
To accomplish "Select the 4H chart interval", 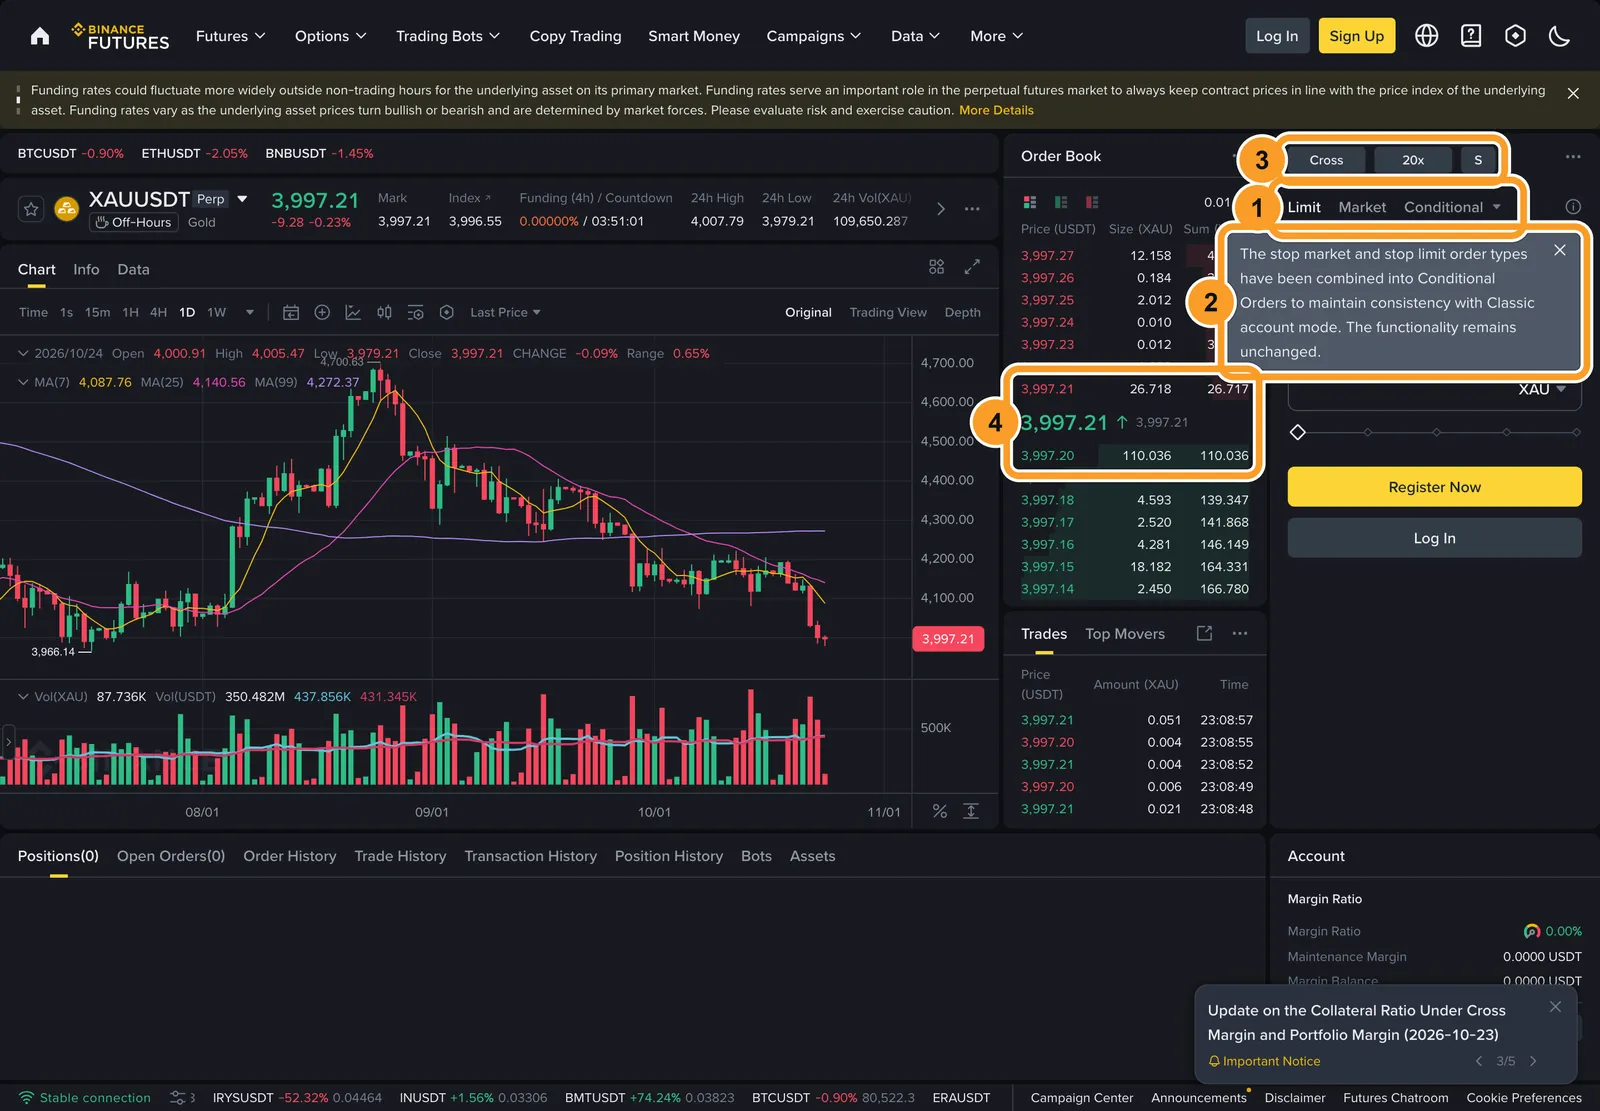I will [x=158, y=312].
